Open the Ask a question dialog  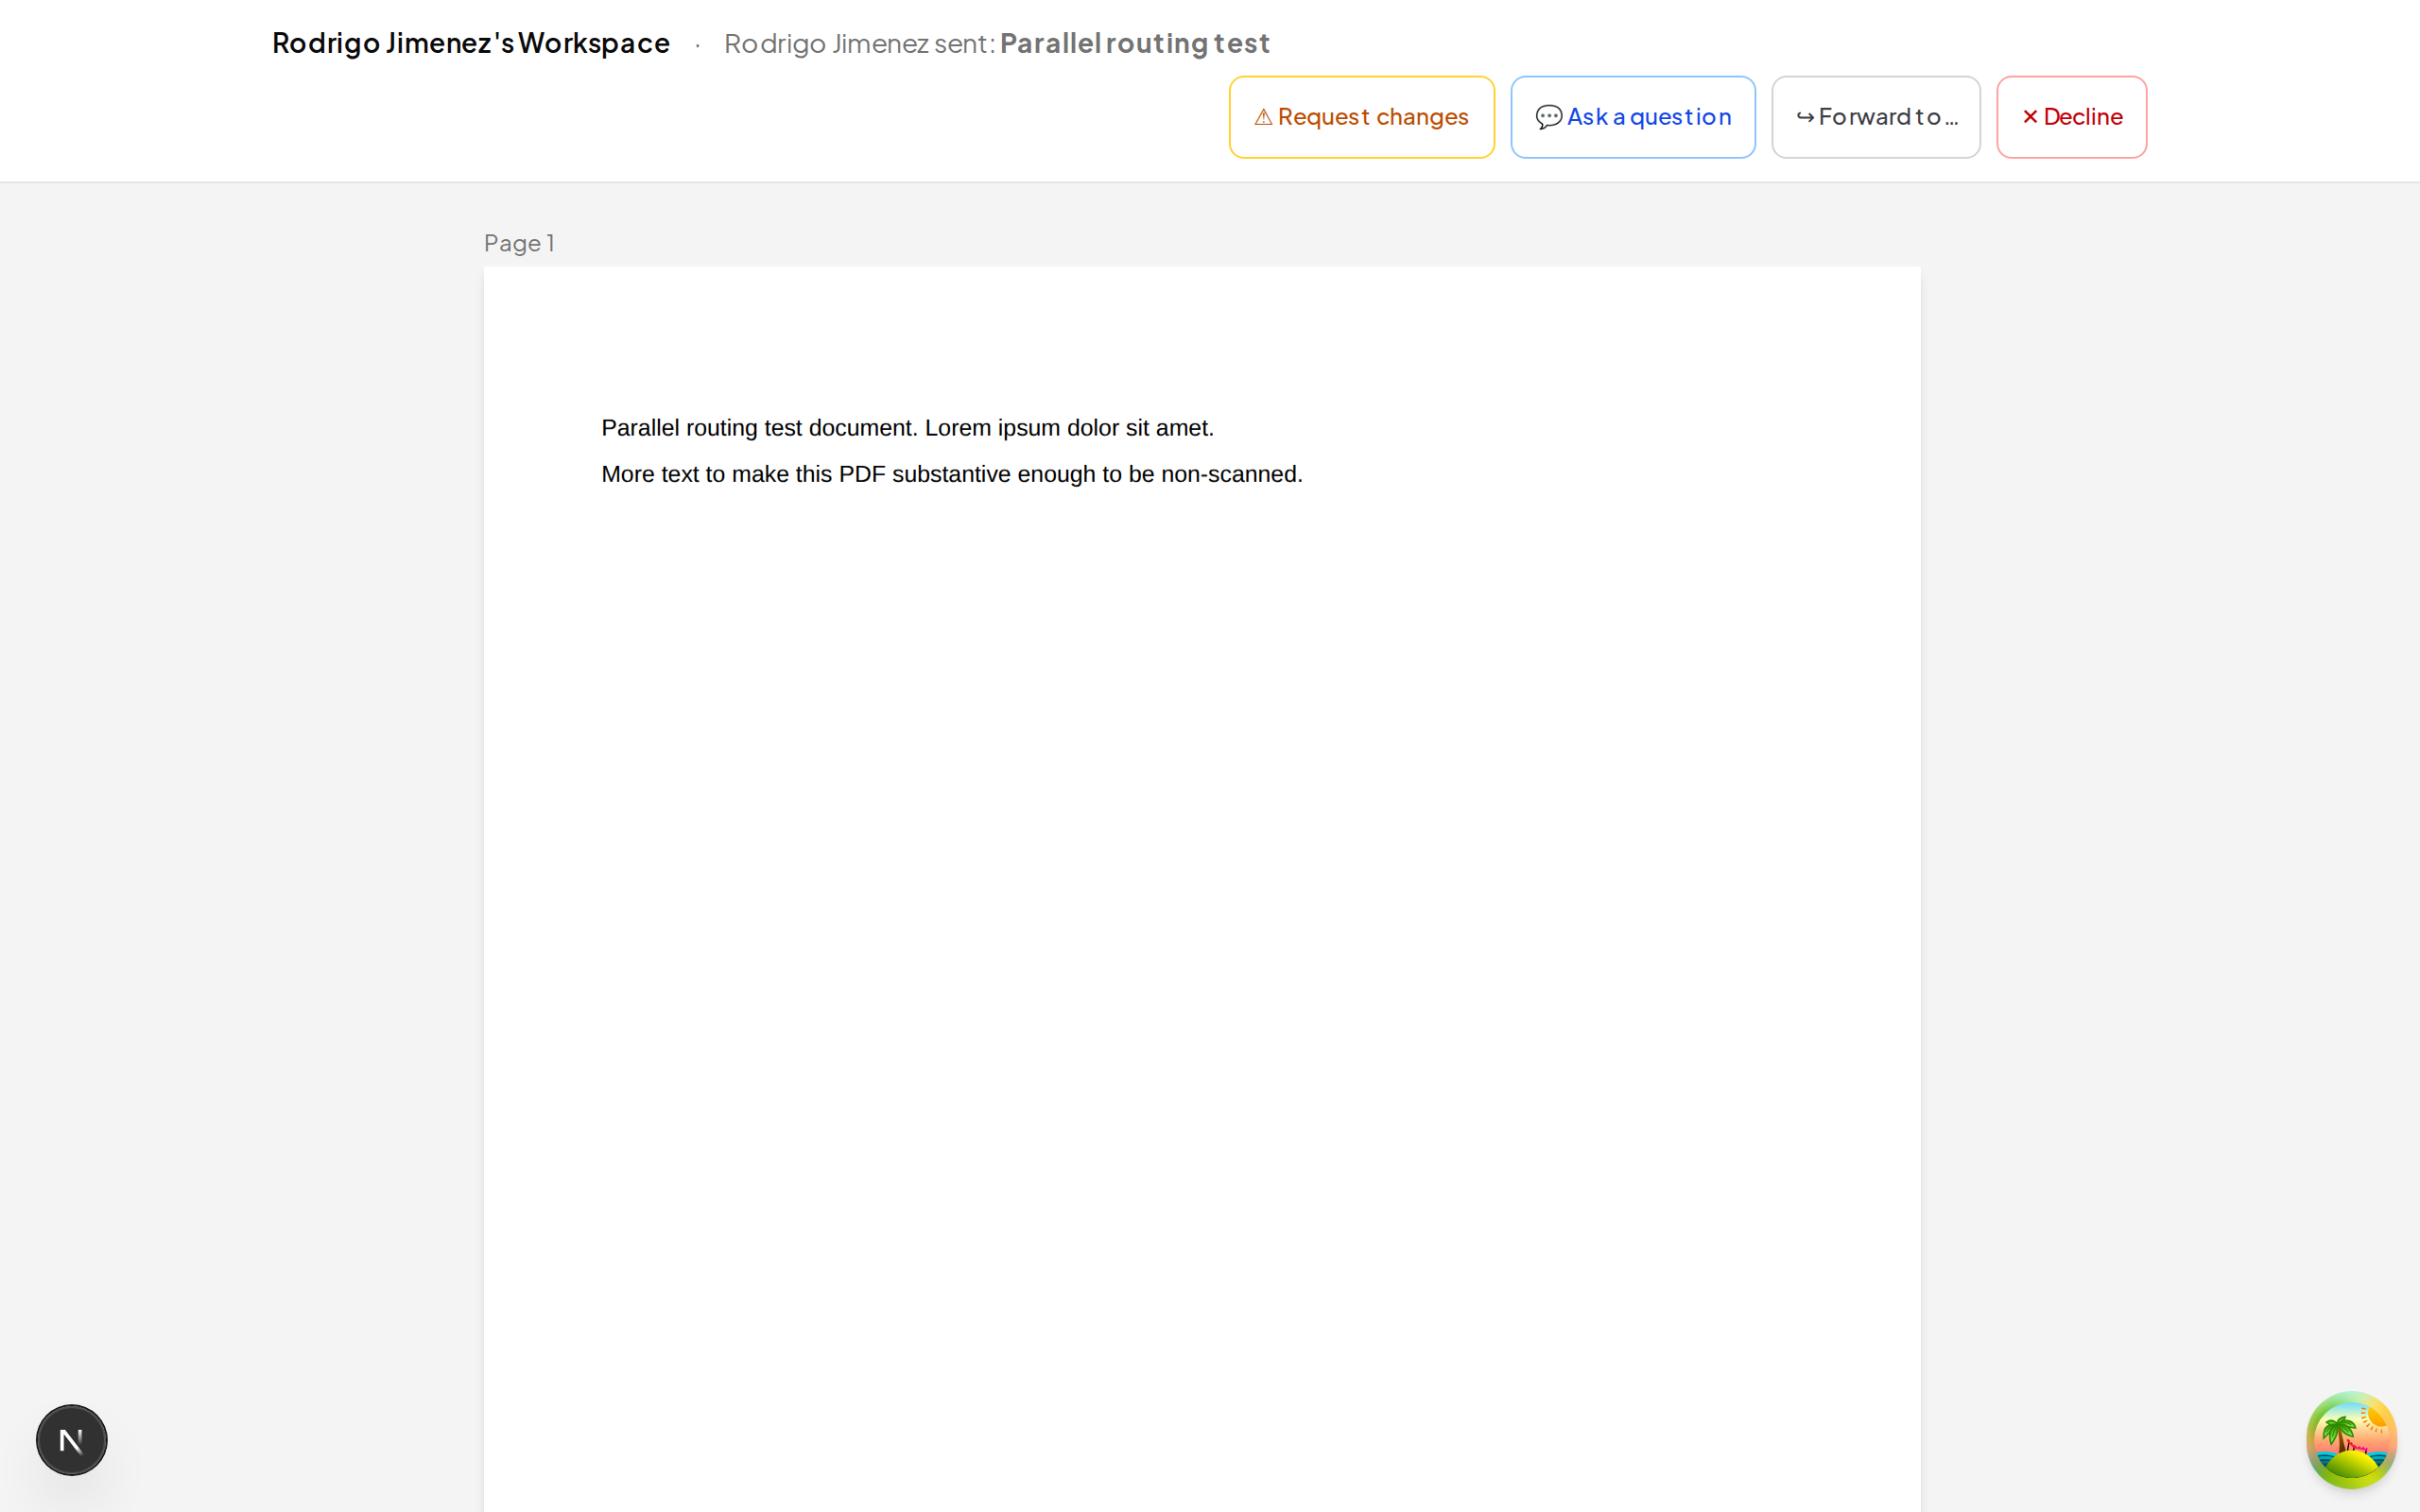1632,117
